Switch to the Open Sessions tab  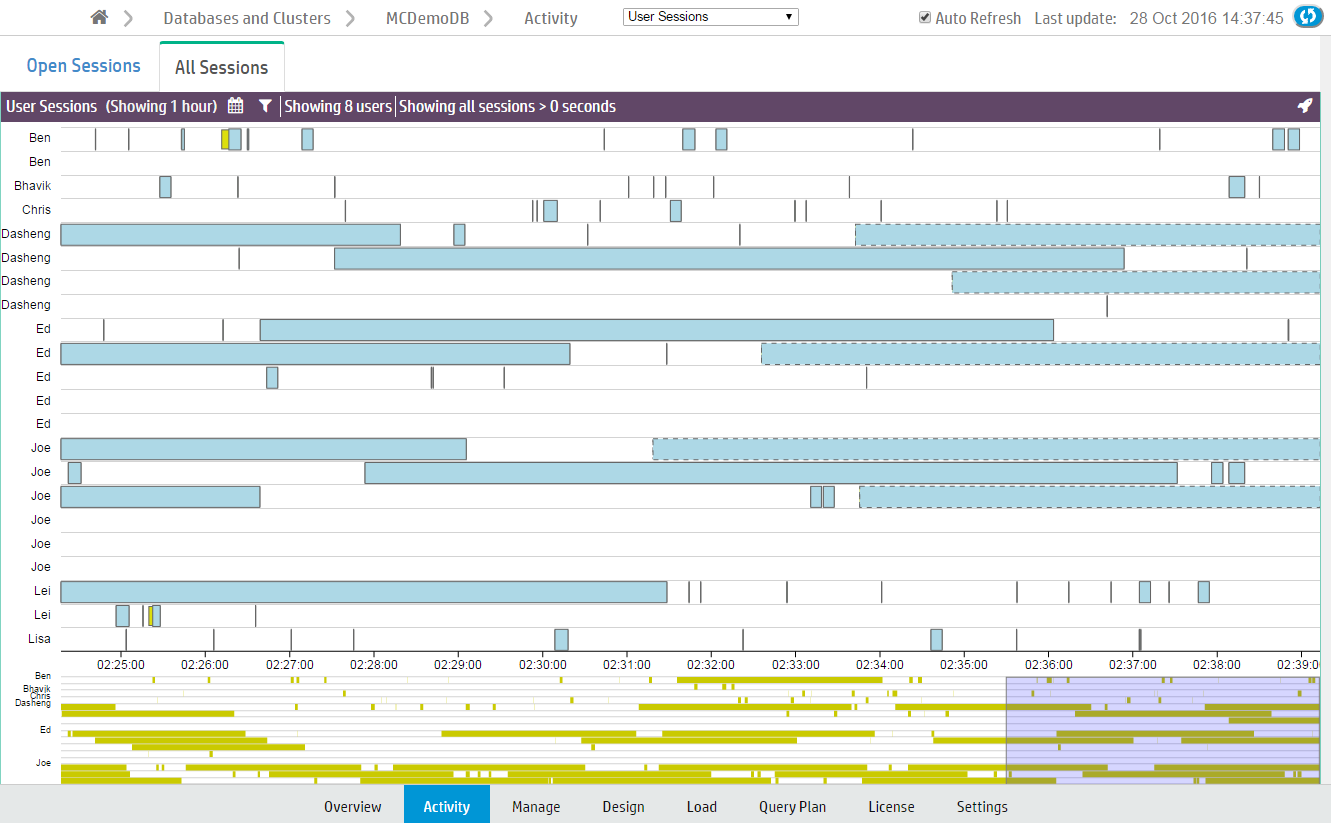(x=83, y=66)
